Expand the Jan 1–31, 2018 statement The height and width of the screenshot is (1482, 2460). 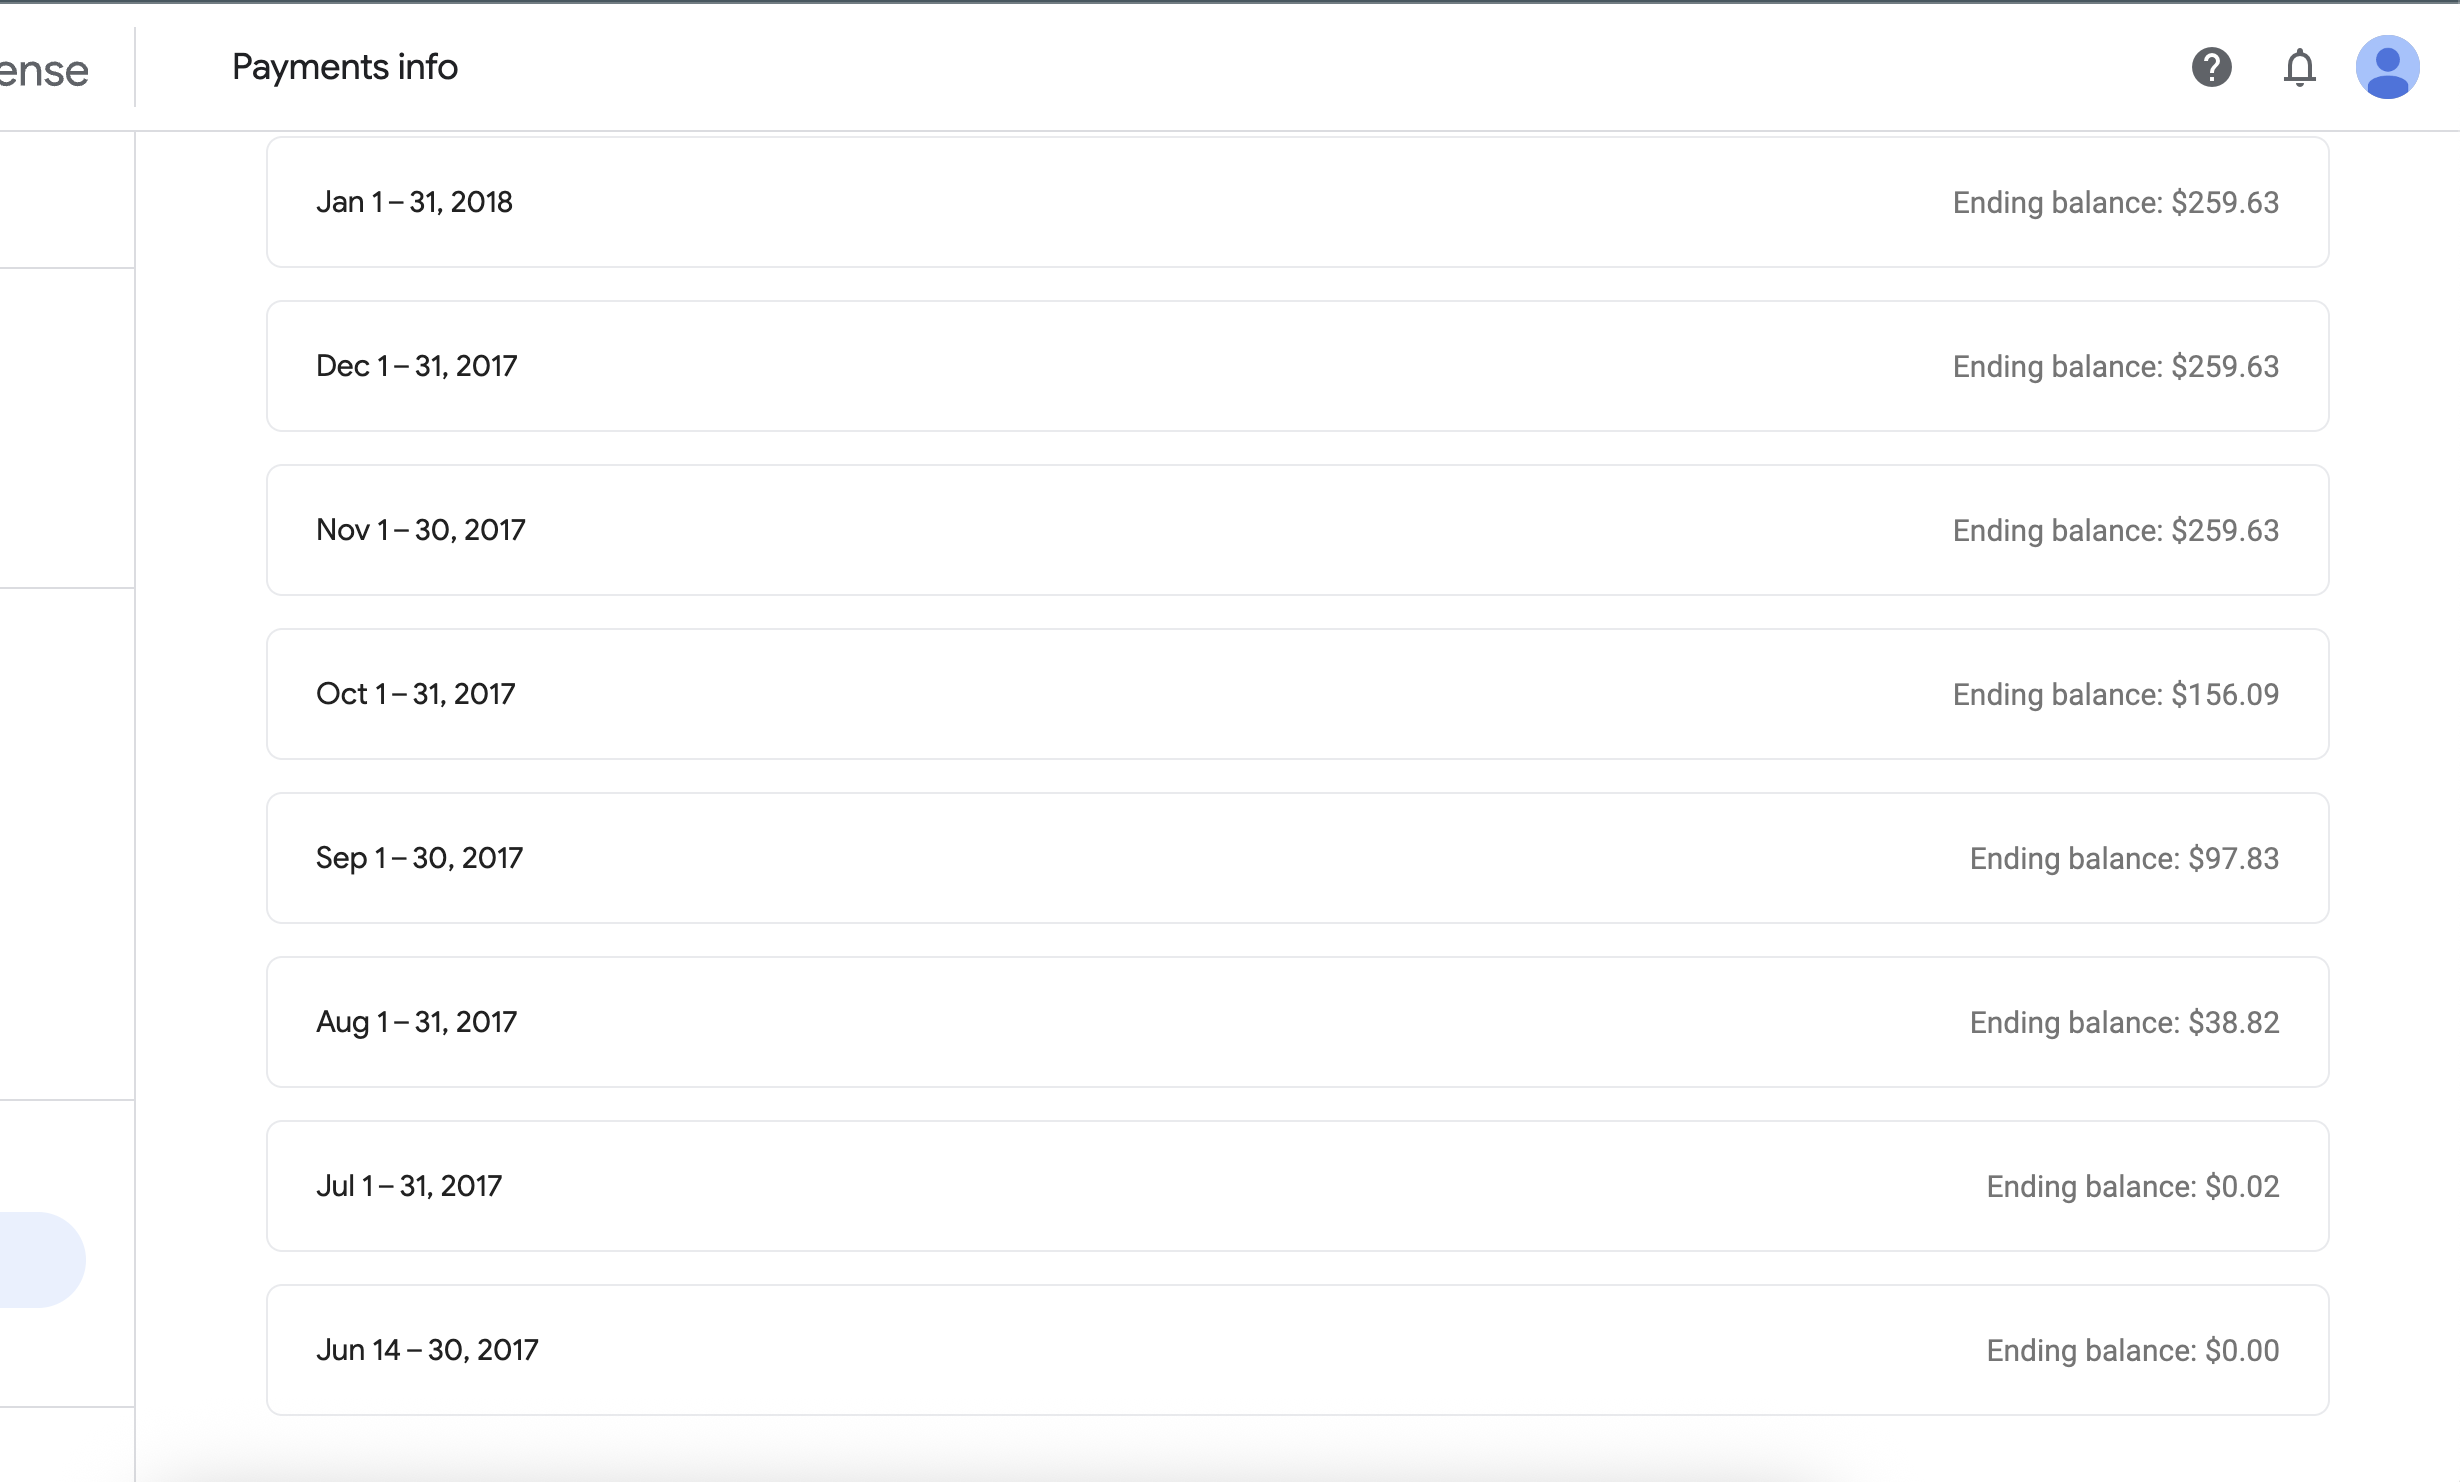click(1297, 202)
